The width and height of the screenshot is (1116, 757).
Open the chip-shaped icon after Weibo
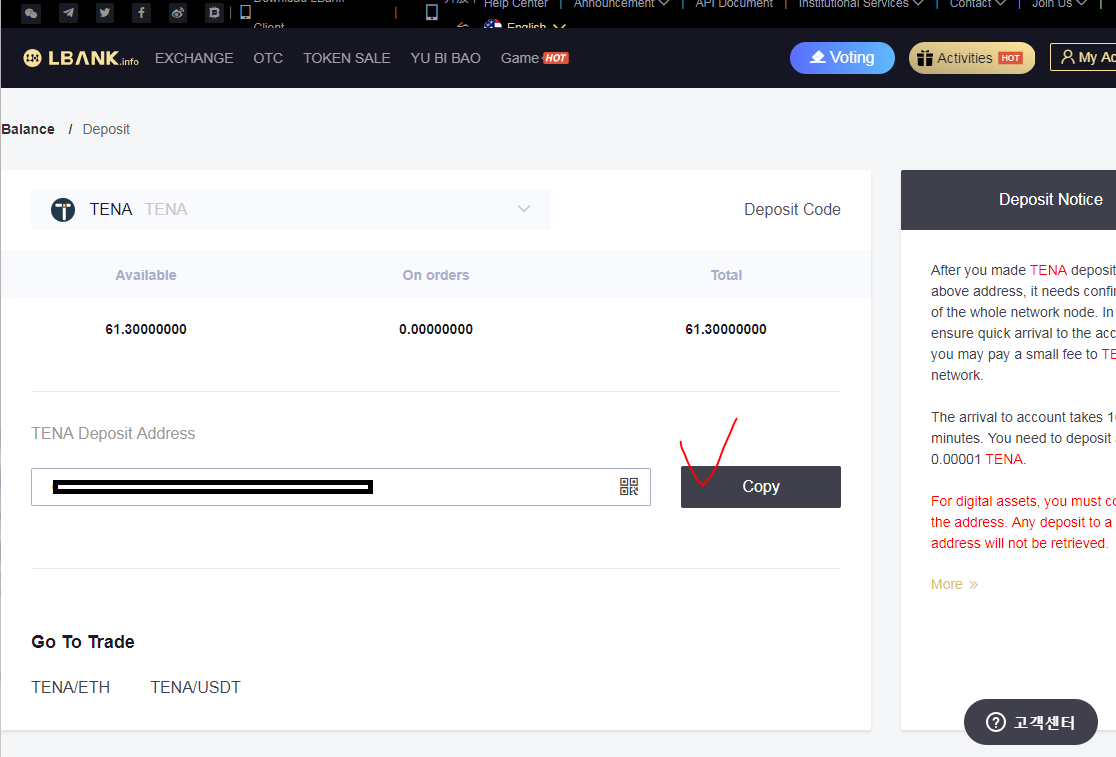(x=214, y=13)
